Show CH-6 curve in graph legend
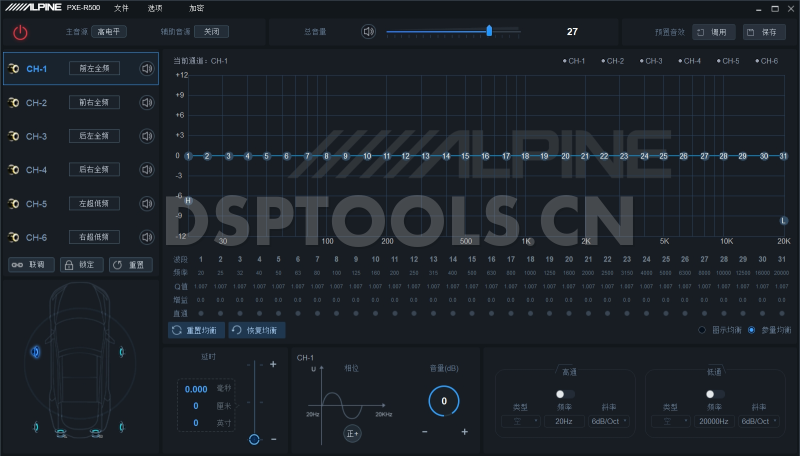Image resolution: width=800 pixels, height=456 pixels. [x=767, y=61]
